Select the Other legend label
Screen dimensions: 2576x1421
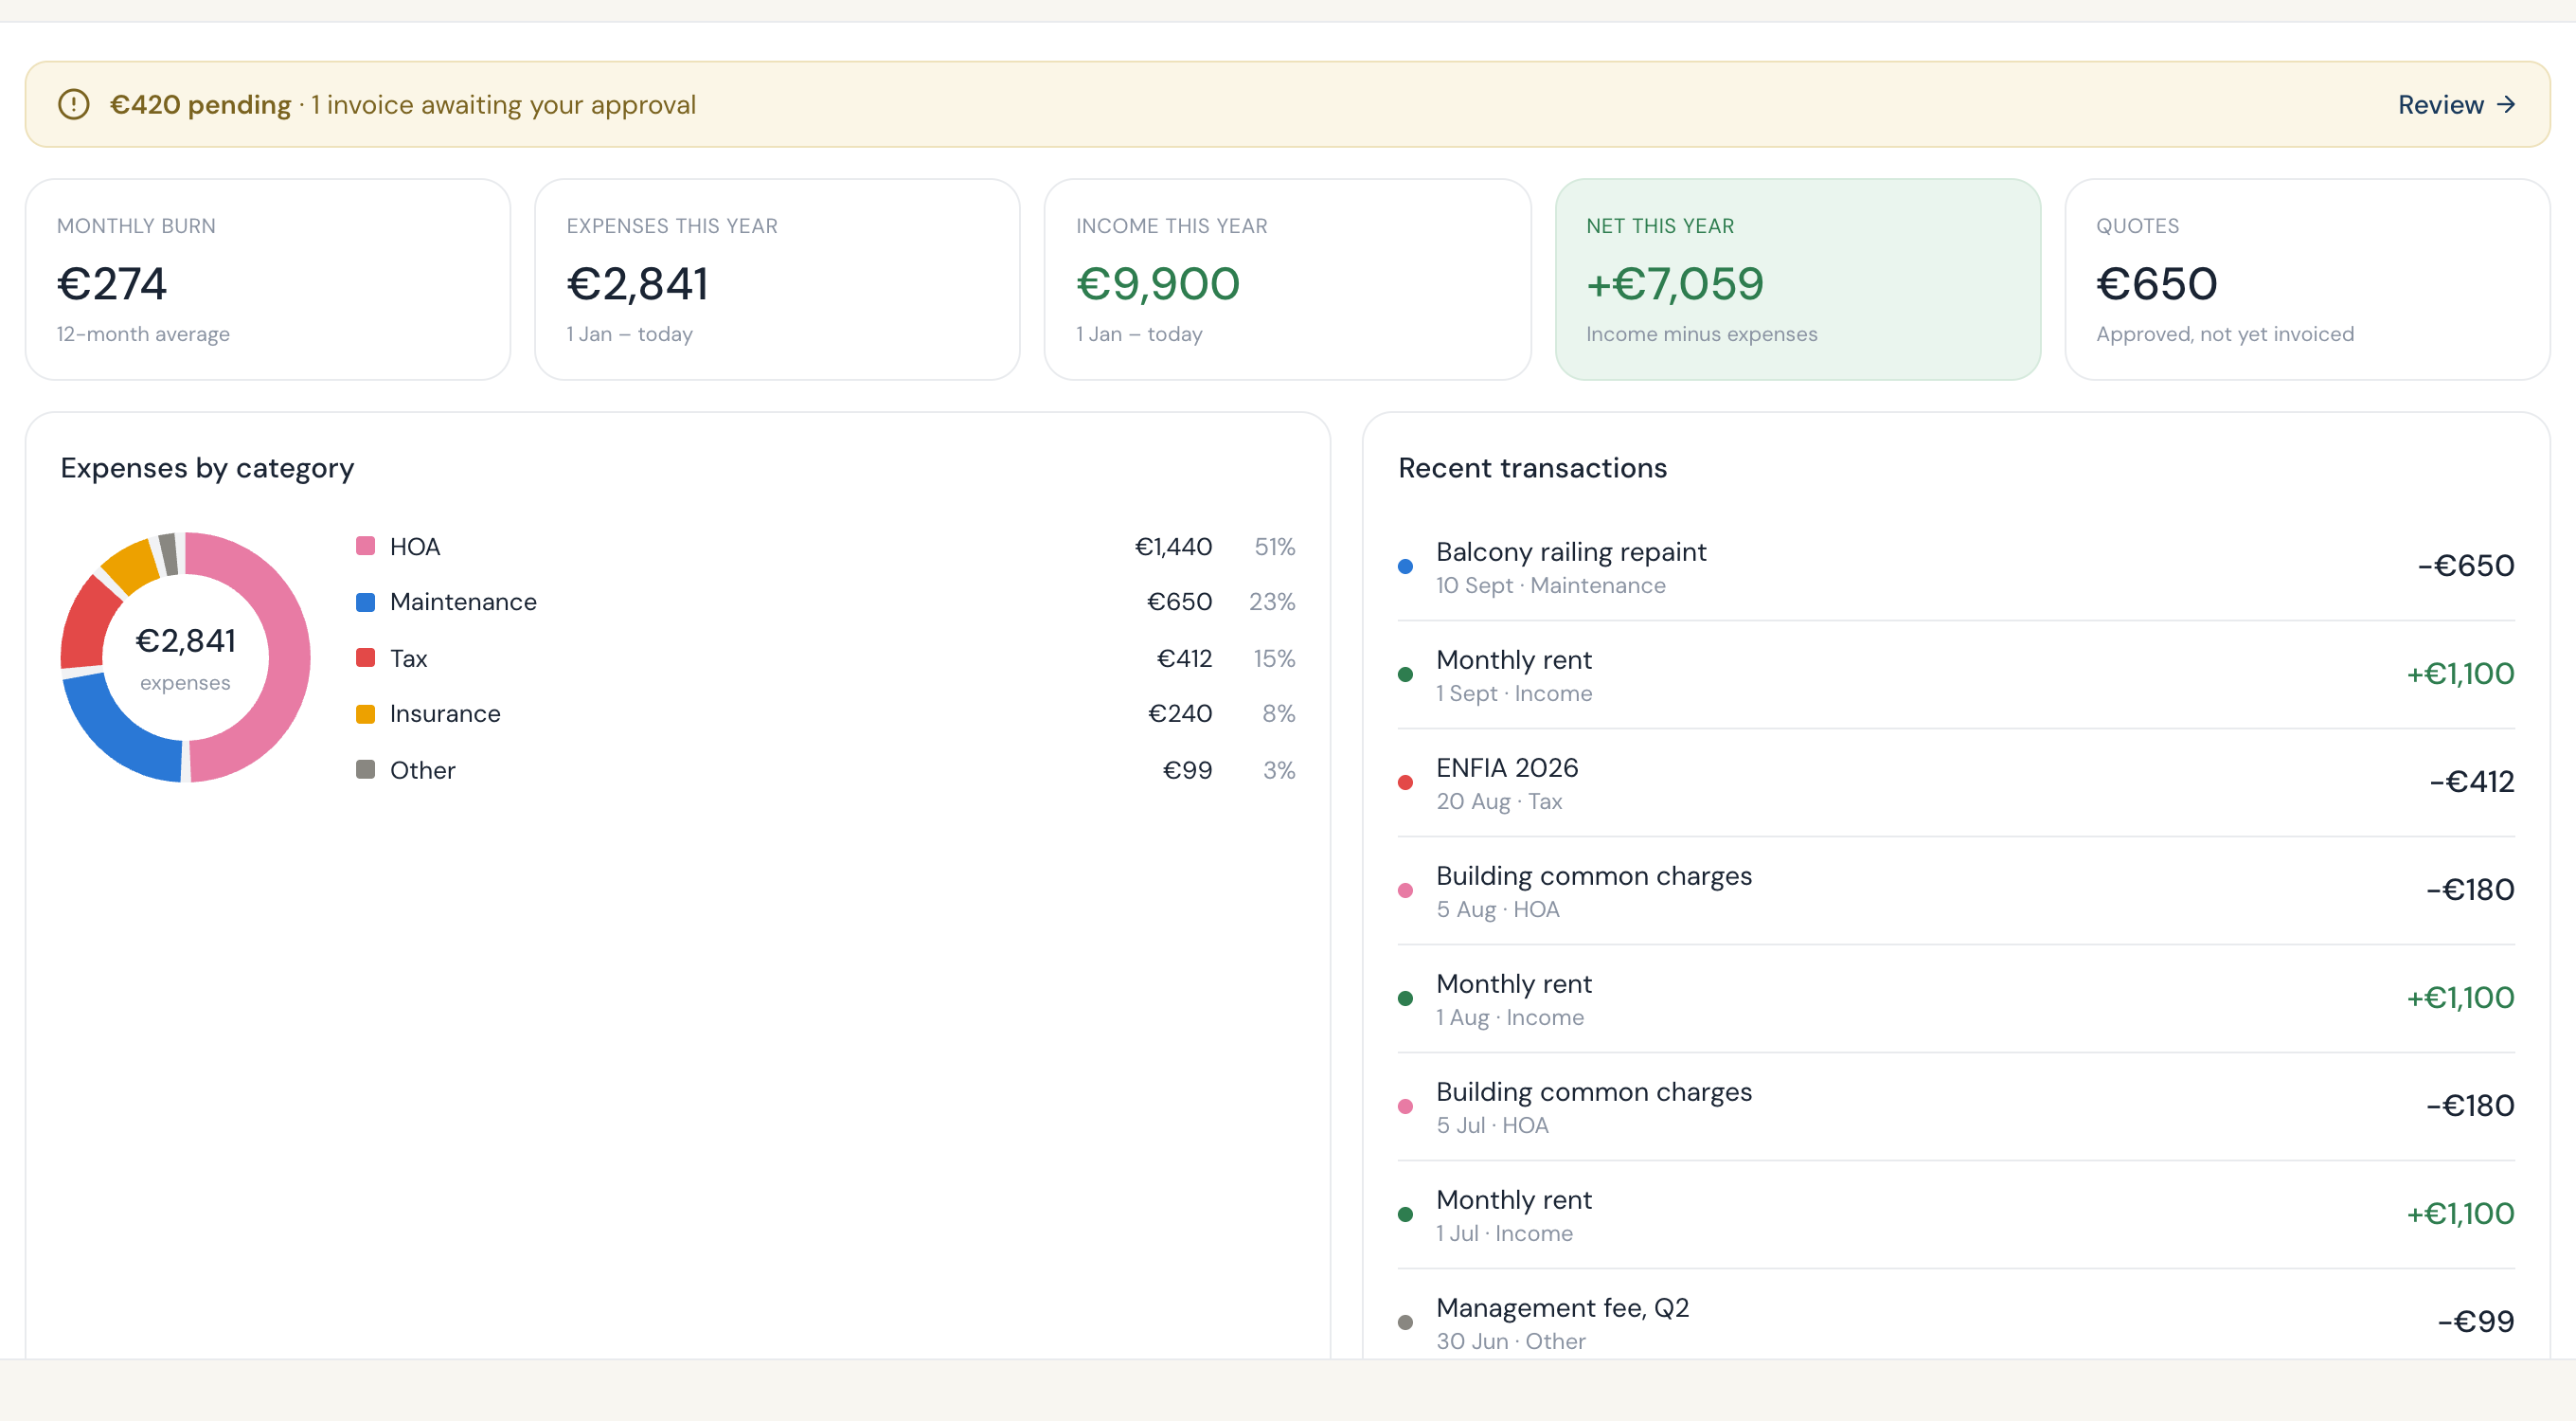(422, 770)
